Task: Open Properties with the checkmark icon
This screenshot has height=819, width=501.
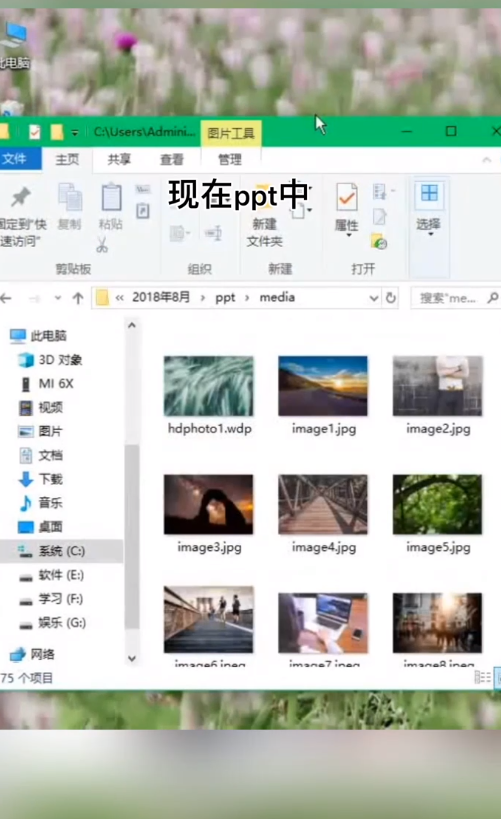Action: point(346,197)
